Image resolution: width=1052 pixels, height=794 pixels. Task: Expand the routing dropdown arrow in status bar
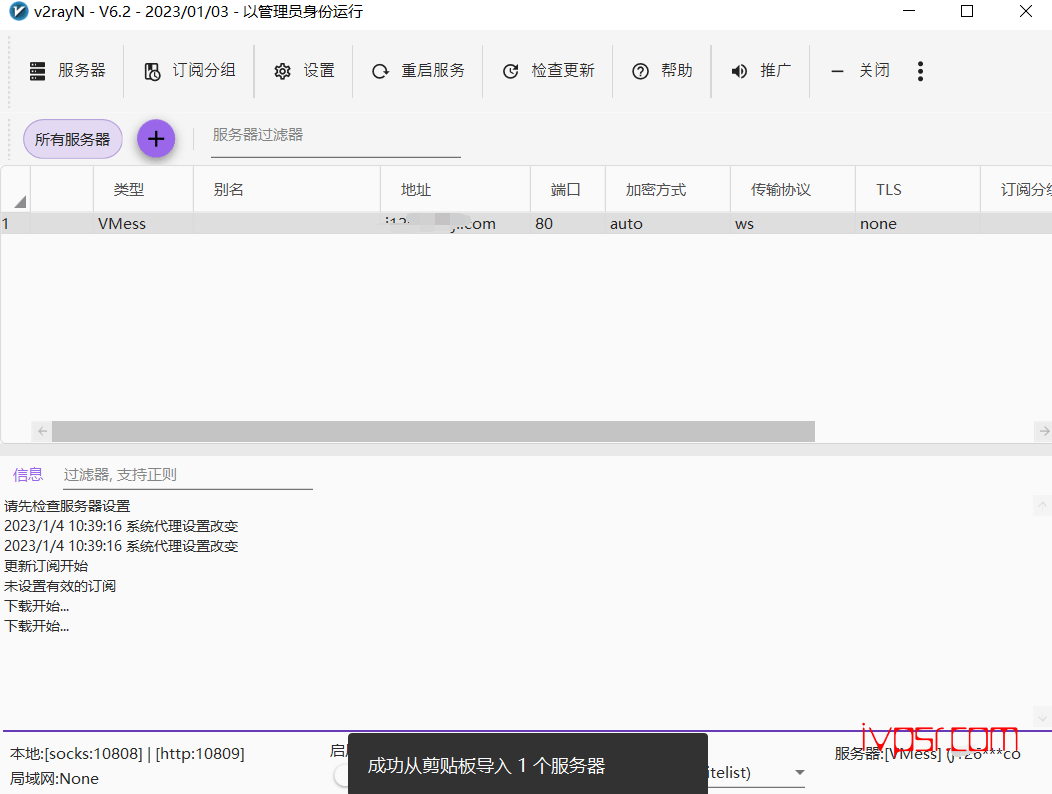800,773
